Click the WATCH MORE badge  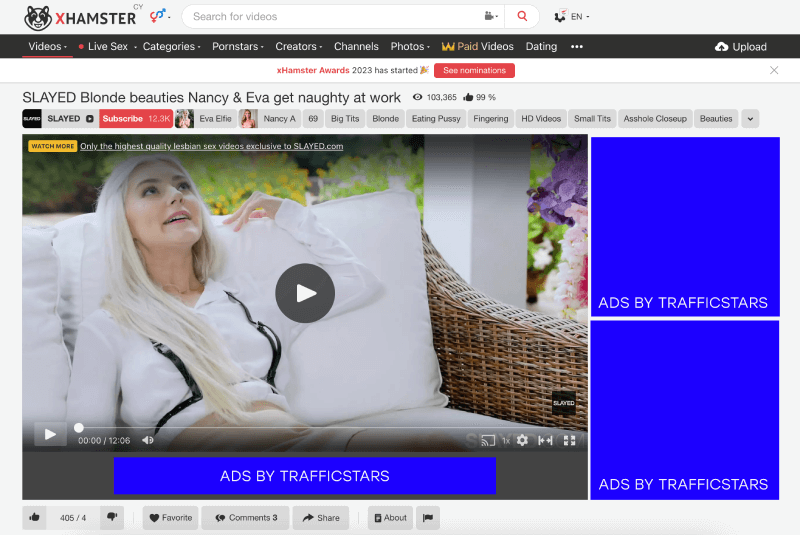(x=53, y=146)
